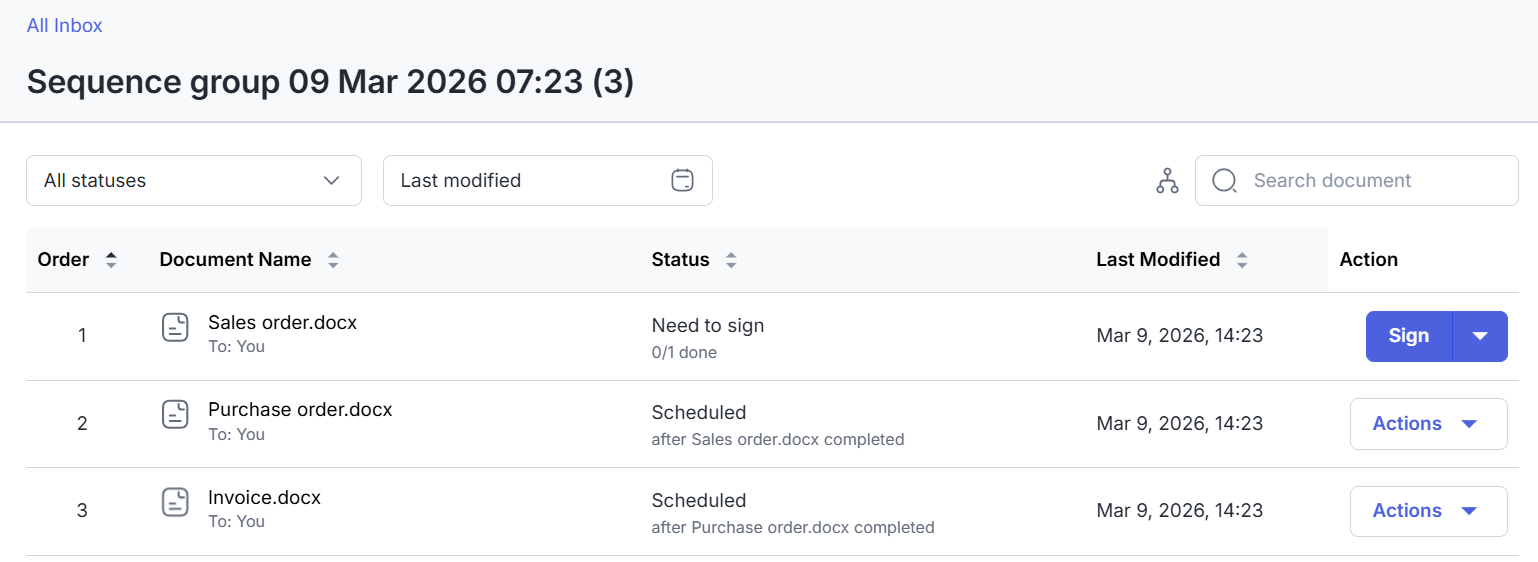Open the Last modified date filter
Screen dimensions: 1538x562
530,180
